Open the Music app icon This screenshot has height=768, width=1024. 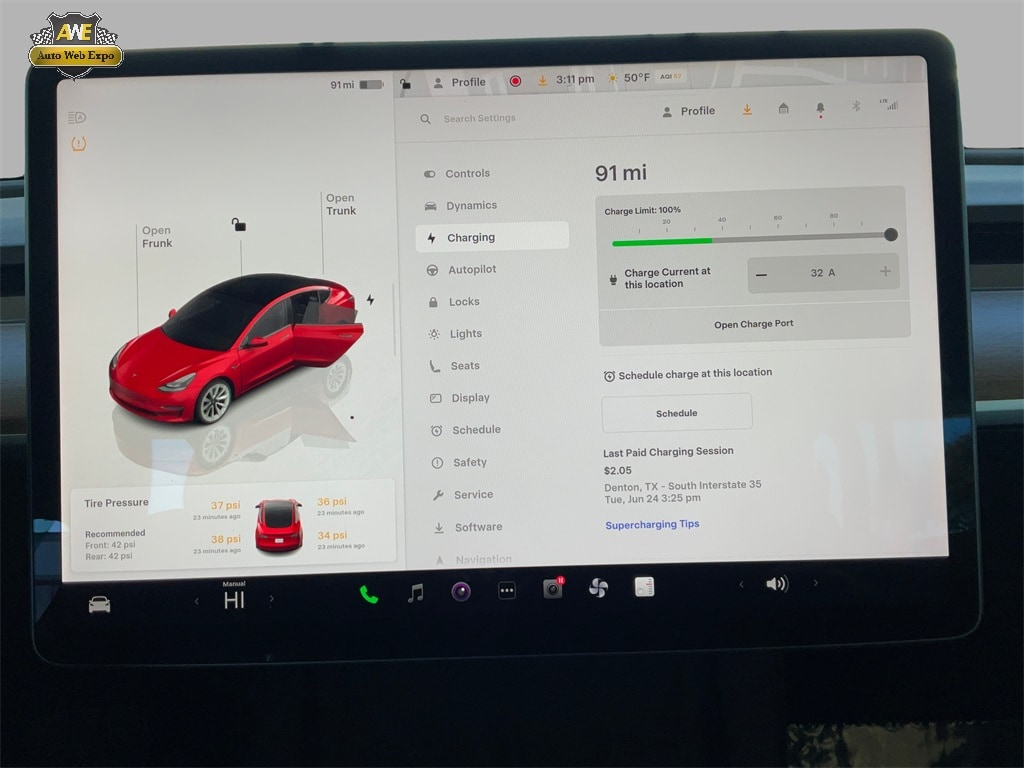point(416,593)
